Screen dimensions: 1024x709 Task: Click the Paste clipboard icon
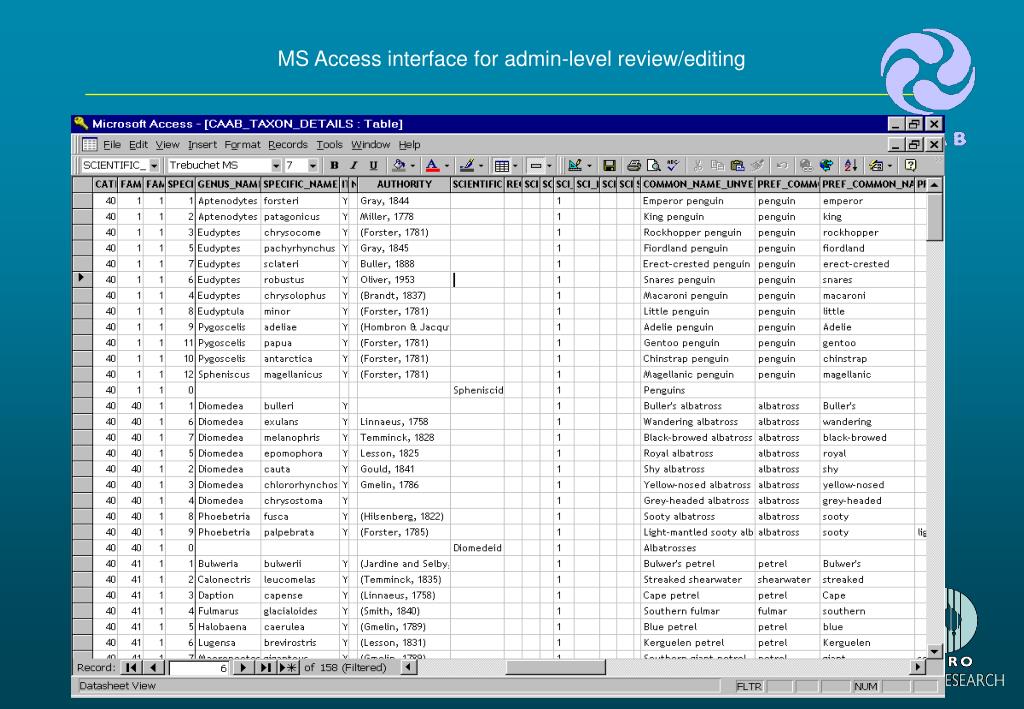[737, 165]
